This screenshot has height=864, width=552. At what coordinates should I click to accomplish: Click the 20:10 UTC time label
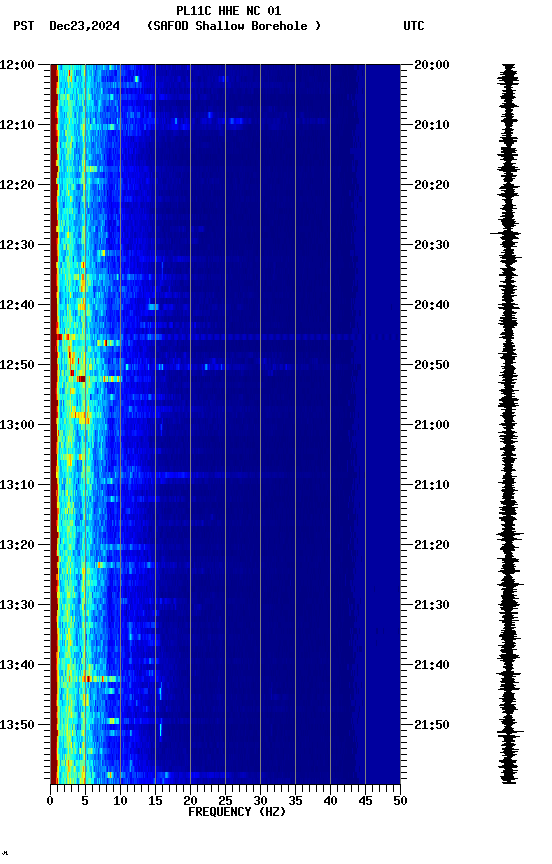tap(432, 125)
